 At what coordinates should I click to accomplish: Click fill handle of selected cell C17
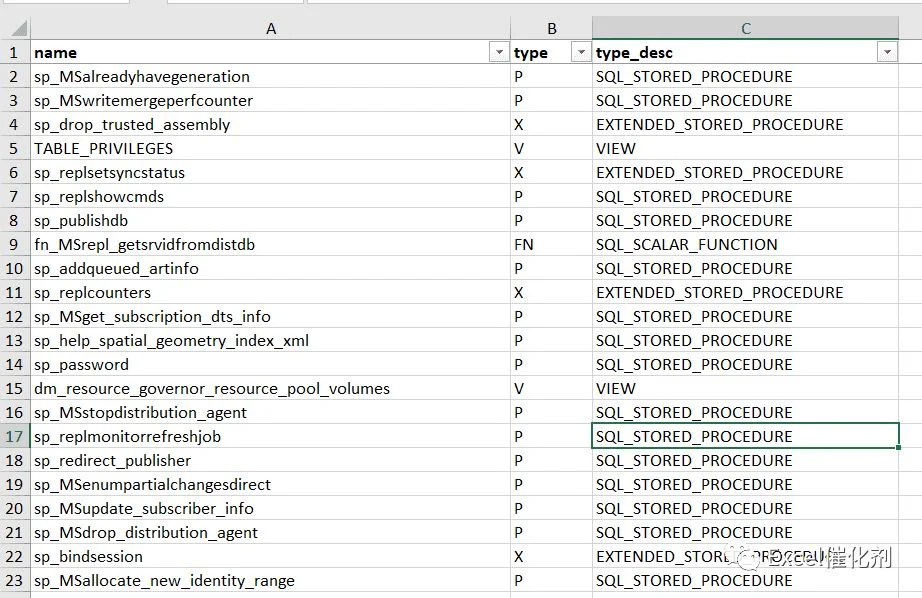(x=898, y=447)
